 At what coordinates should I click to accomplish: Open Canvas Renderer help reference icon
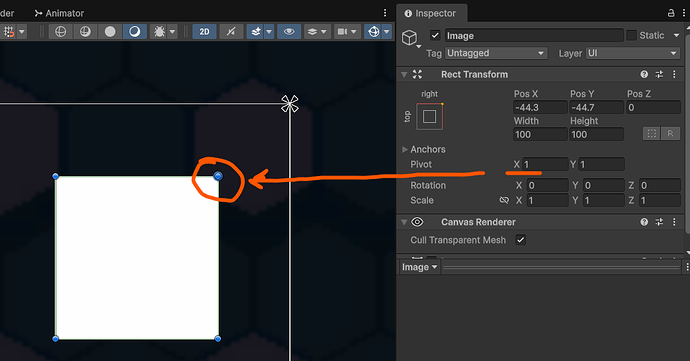[644, 222]
